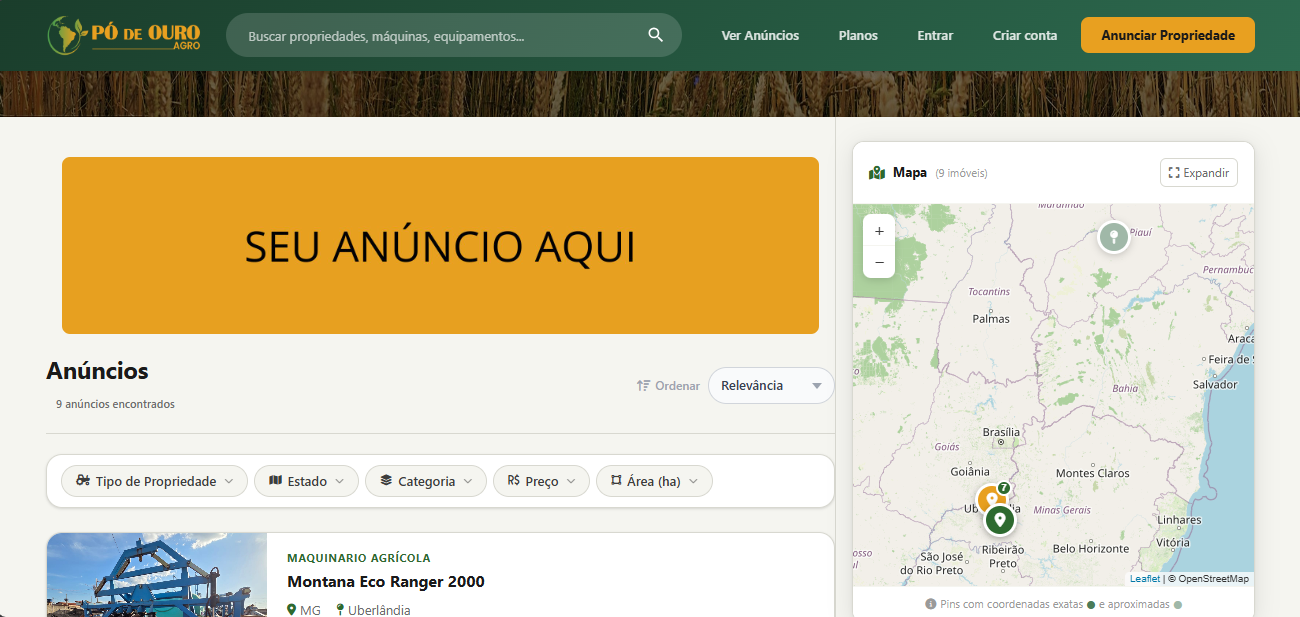Expand the Categoria filter dropdown
The width and height of the screenshot is (1300, 617).
[x=426, y=481]
